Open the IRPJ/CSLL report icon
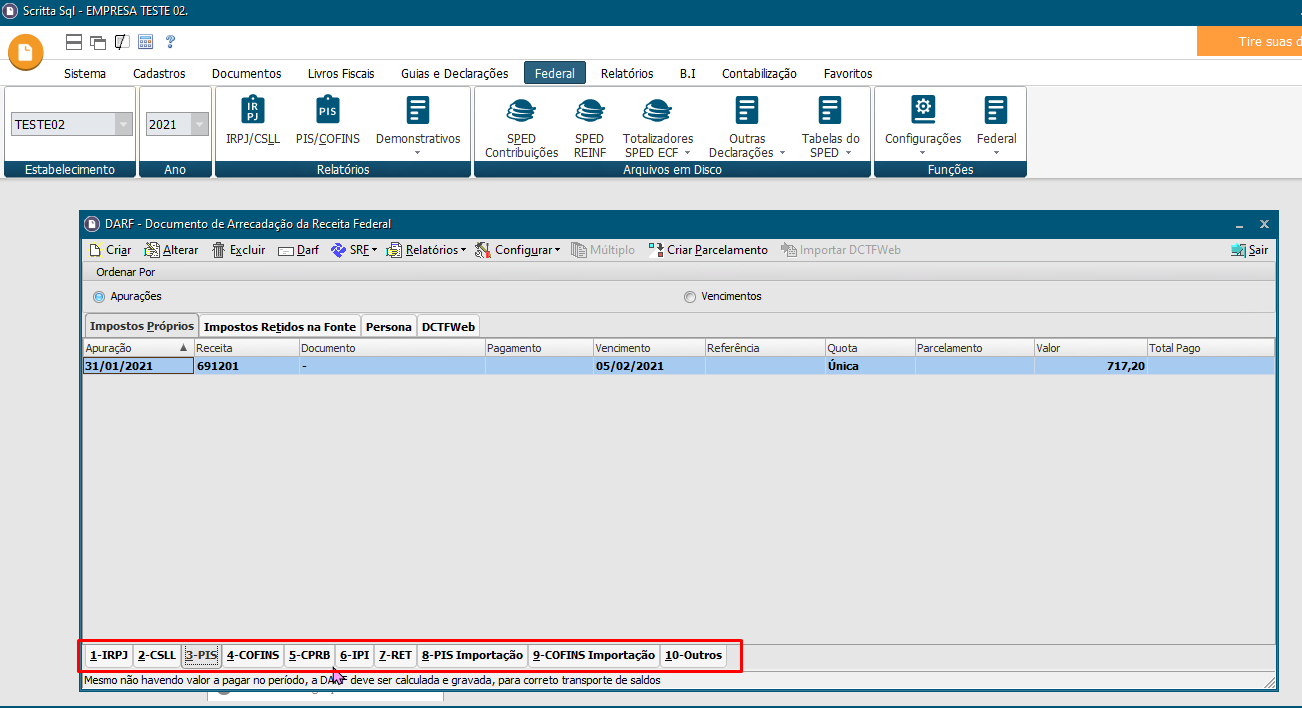This screenshot has height=708, width=1302. point(251,111)
